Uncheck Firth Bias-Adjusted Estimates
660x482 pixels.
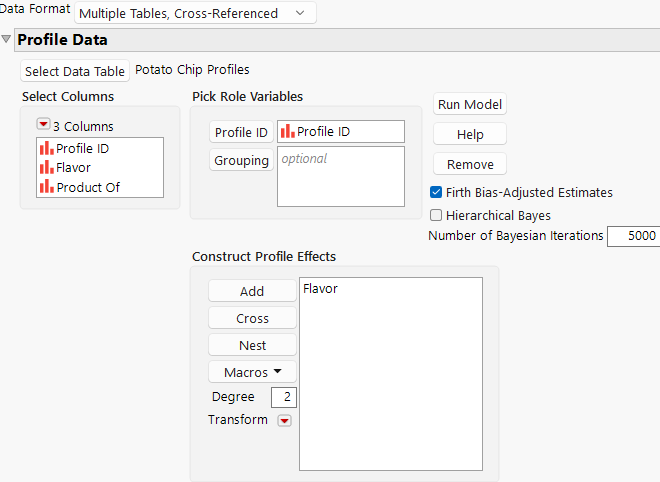point(436,192)
